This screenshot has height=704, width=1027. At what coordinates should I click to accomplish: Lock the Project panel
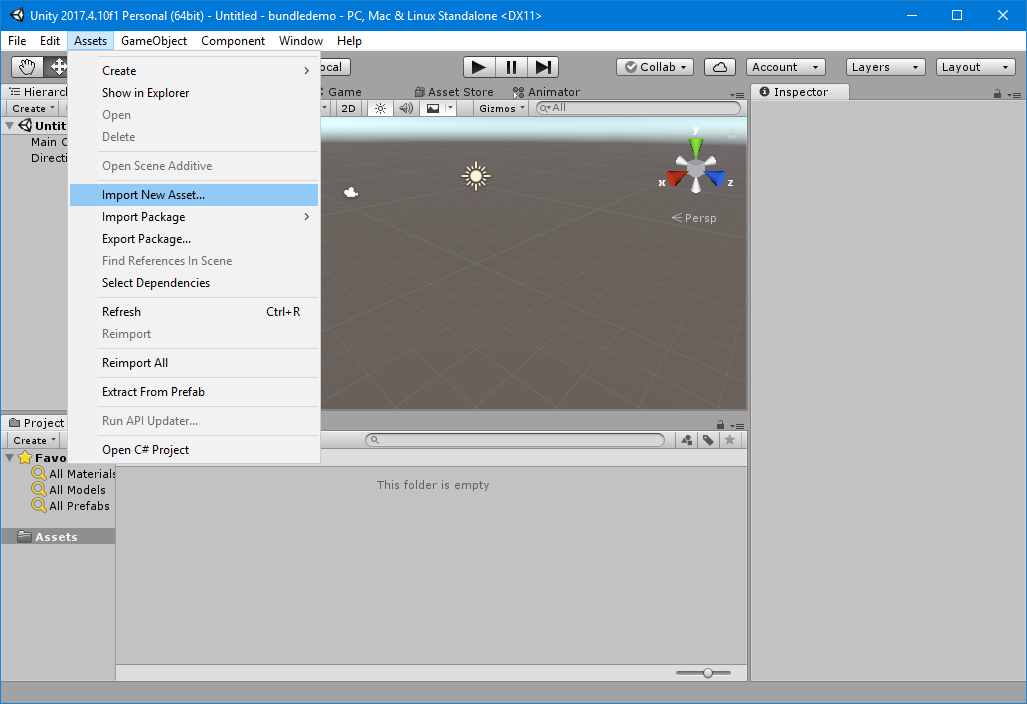point(720,425)
